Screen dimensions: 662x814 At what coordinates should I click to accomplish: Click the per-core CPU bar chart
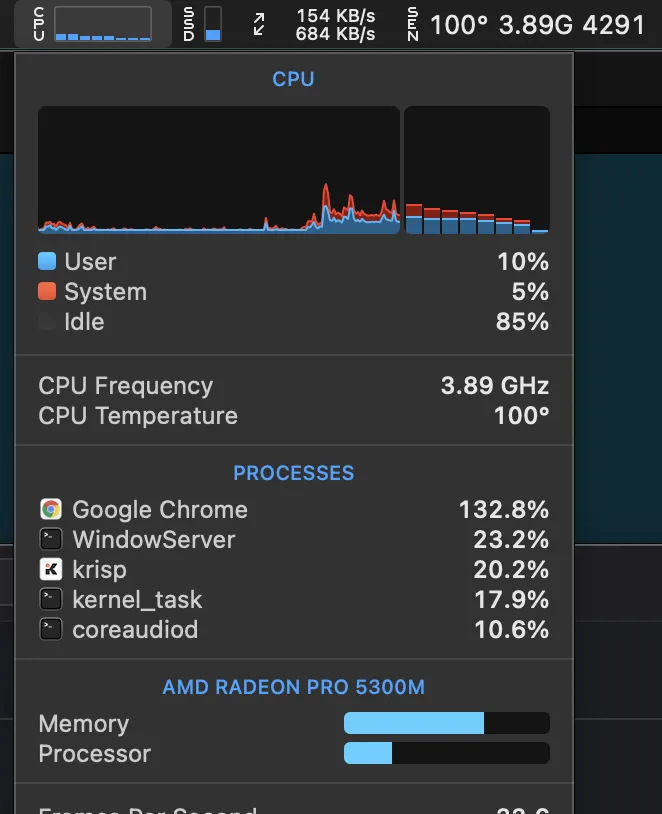(x=476, y=170)
